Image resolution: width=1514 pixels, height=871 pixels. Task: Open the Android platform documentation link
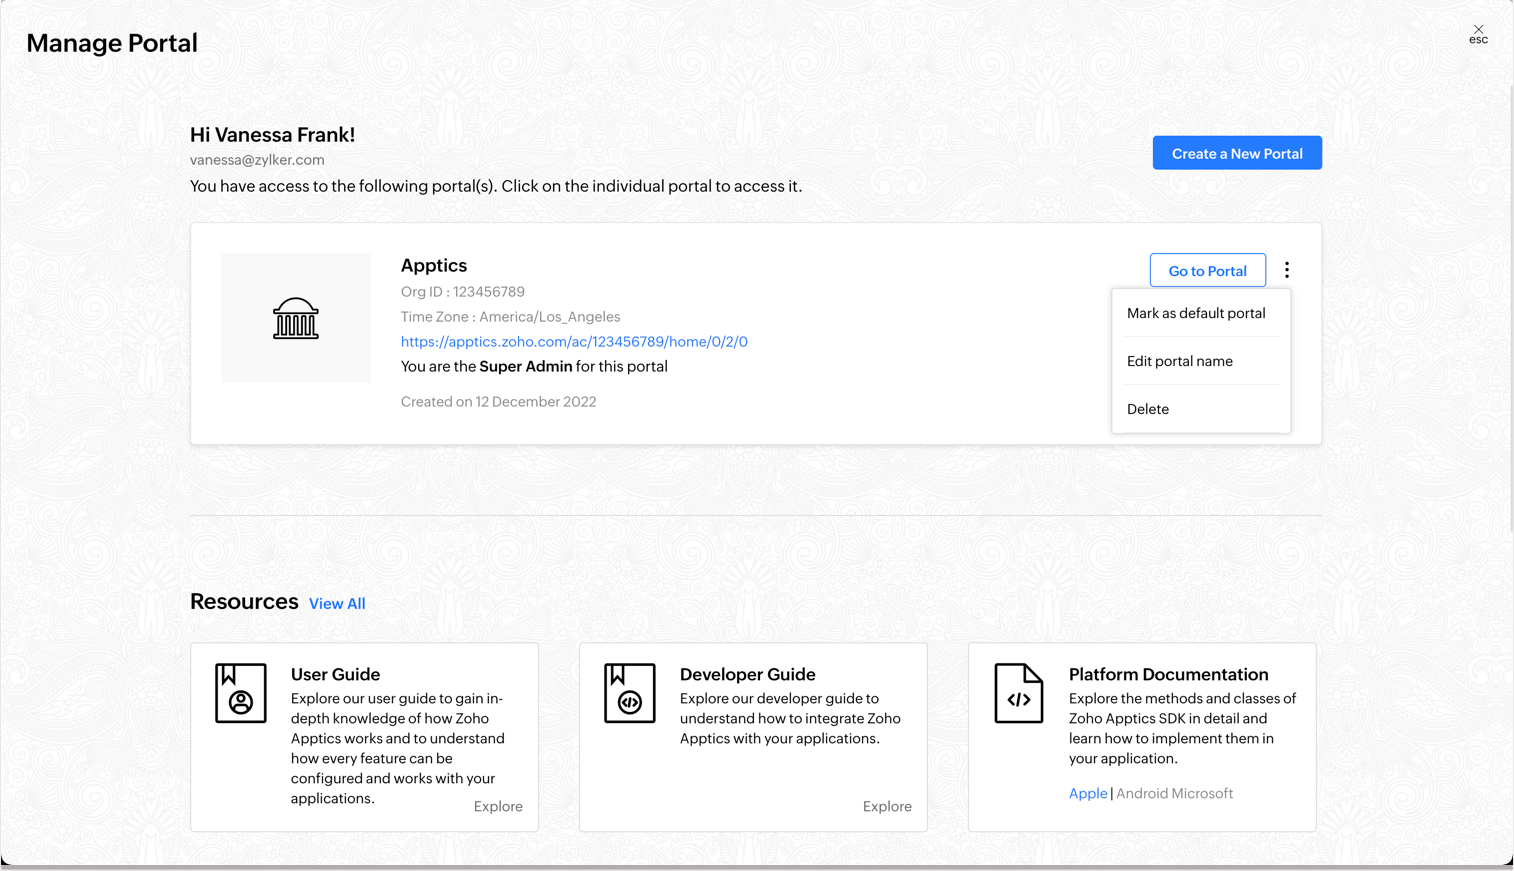coord(1143,793)
